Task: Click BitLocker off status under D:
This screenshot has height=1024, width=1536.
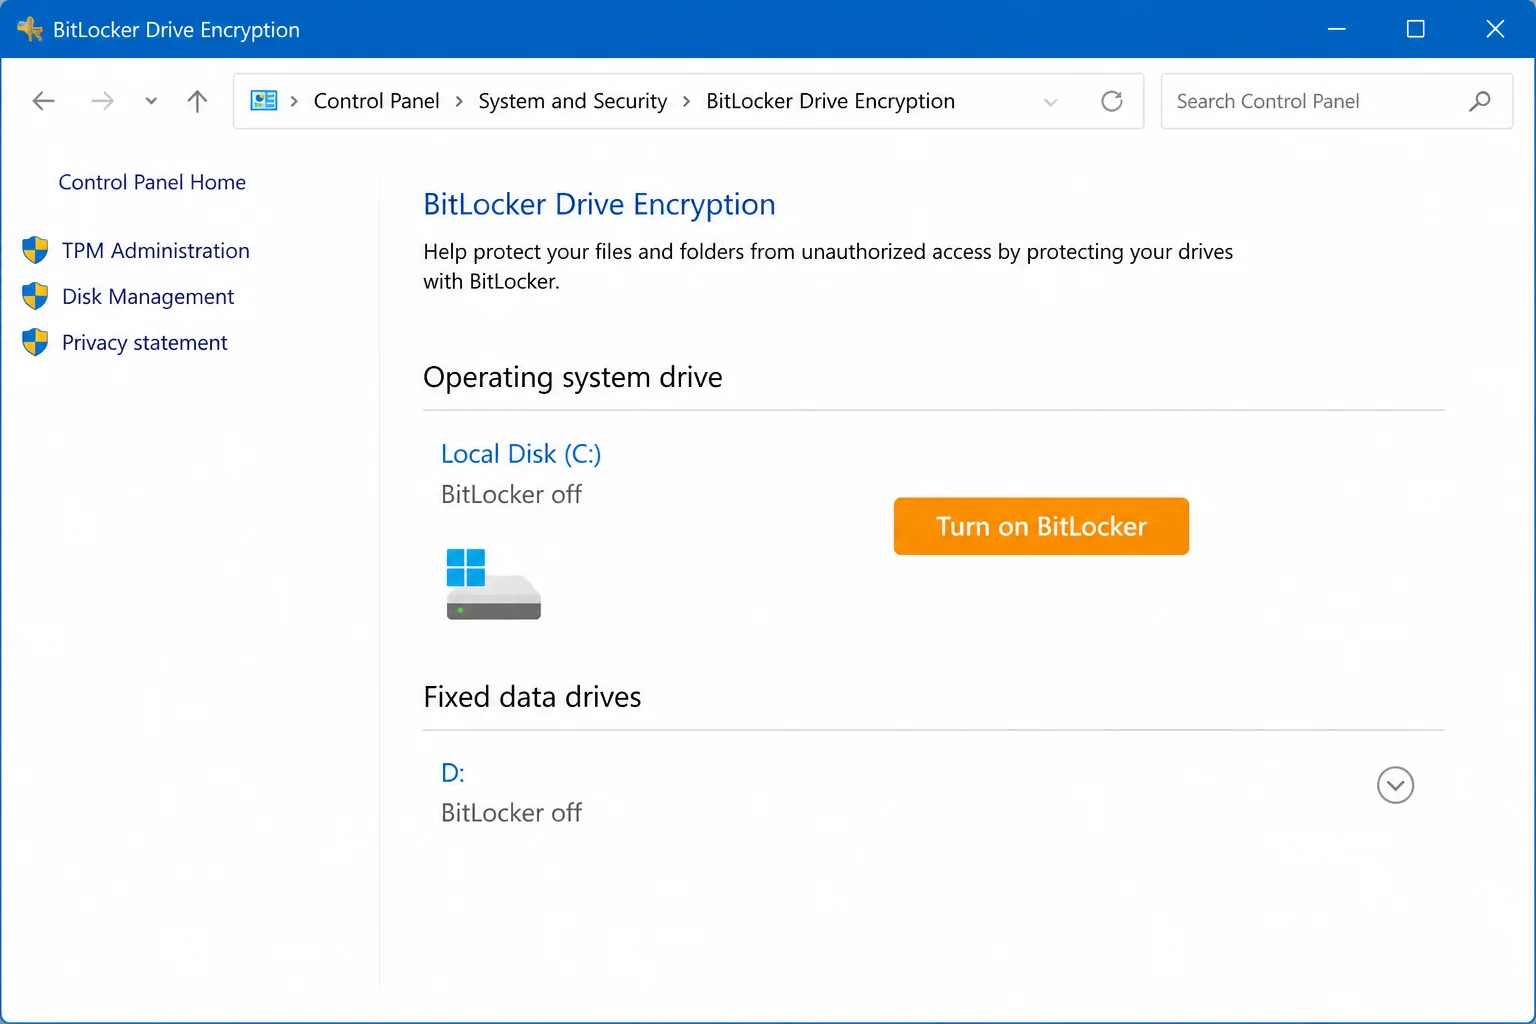Action: [x=511, y=813]
